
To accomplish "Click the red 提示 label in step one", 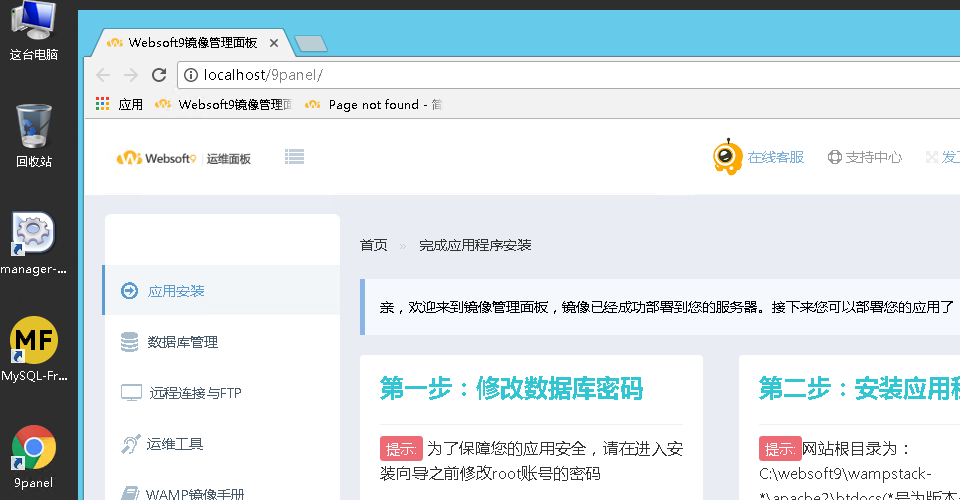I will point(401,449).
